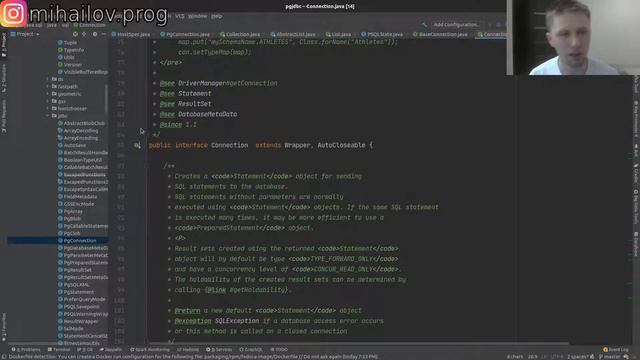This screenshot has width=640, height=360.
Task: Select the TypeInfo class in project tree
Action: (71, 50)
